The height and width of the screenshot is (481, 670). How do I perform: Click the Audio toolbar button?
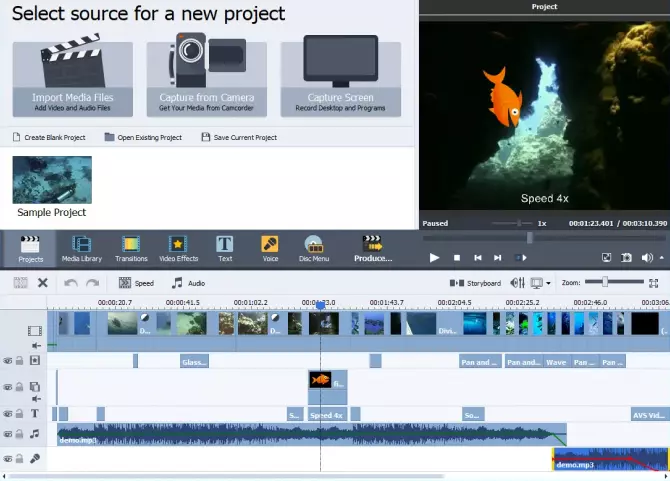coord(188,283)
